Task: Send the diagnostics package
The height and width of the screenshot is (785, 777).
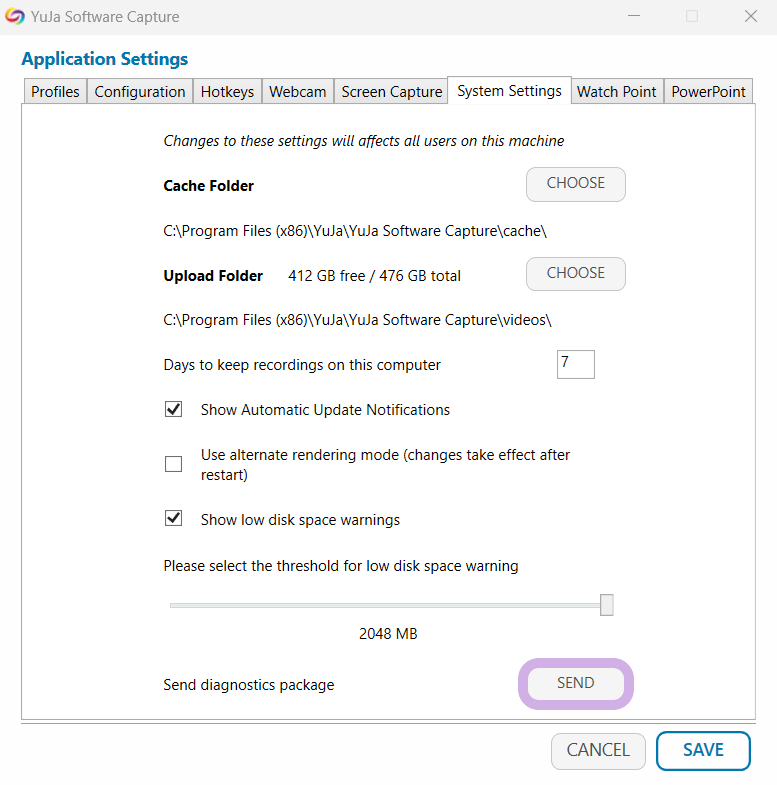Action: pyautogui.click(x=575, y=684)
